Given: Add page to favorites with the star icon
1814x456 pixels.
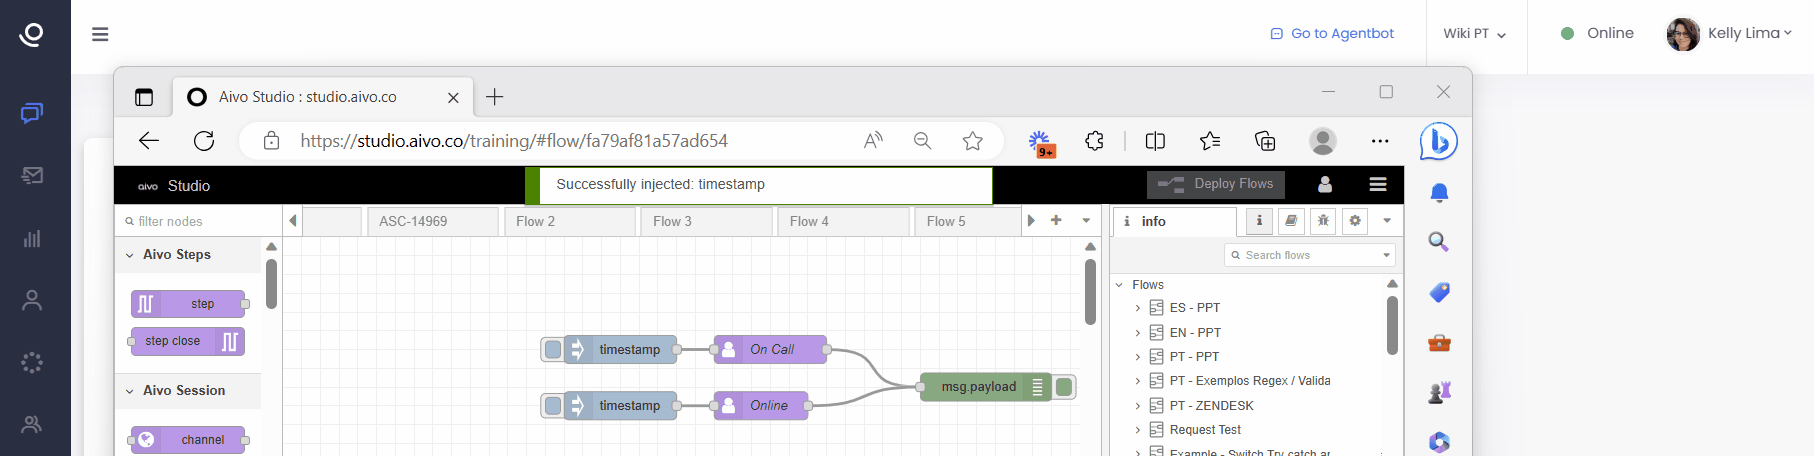Looking at the screenshot, I should pos(972,141).
